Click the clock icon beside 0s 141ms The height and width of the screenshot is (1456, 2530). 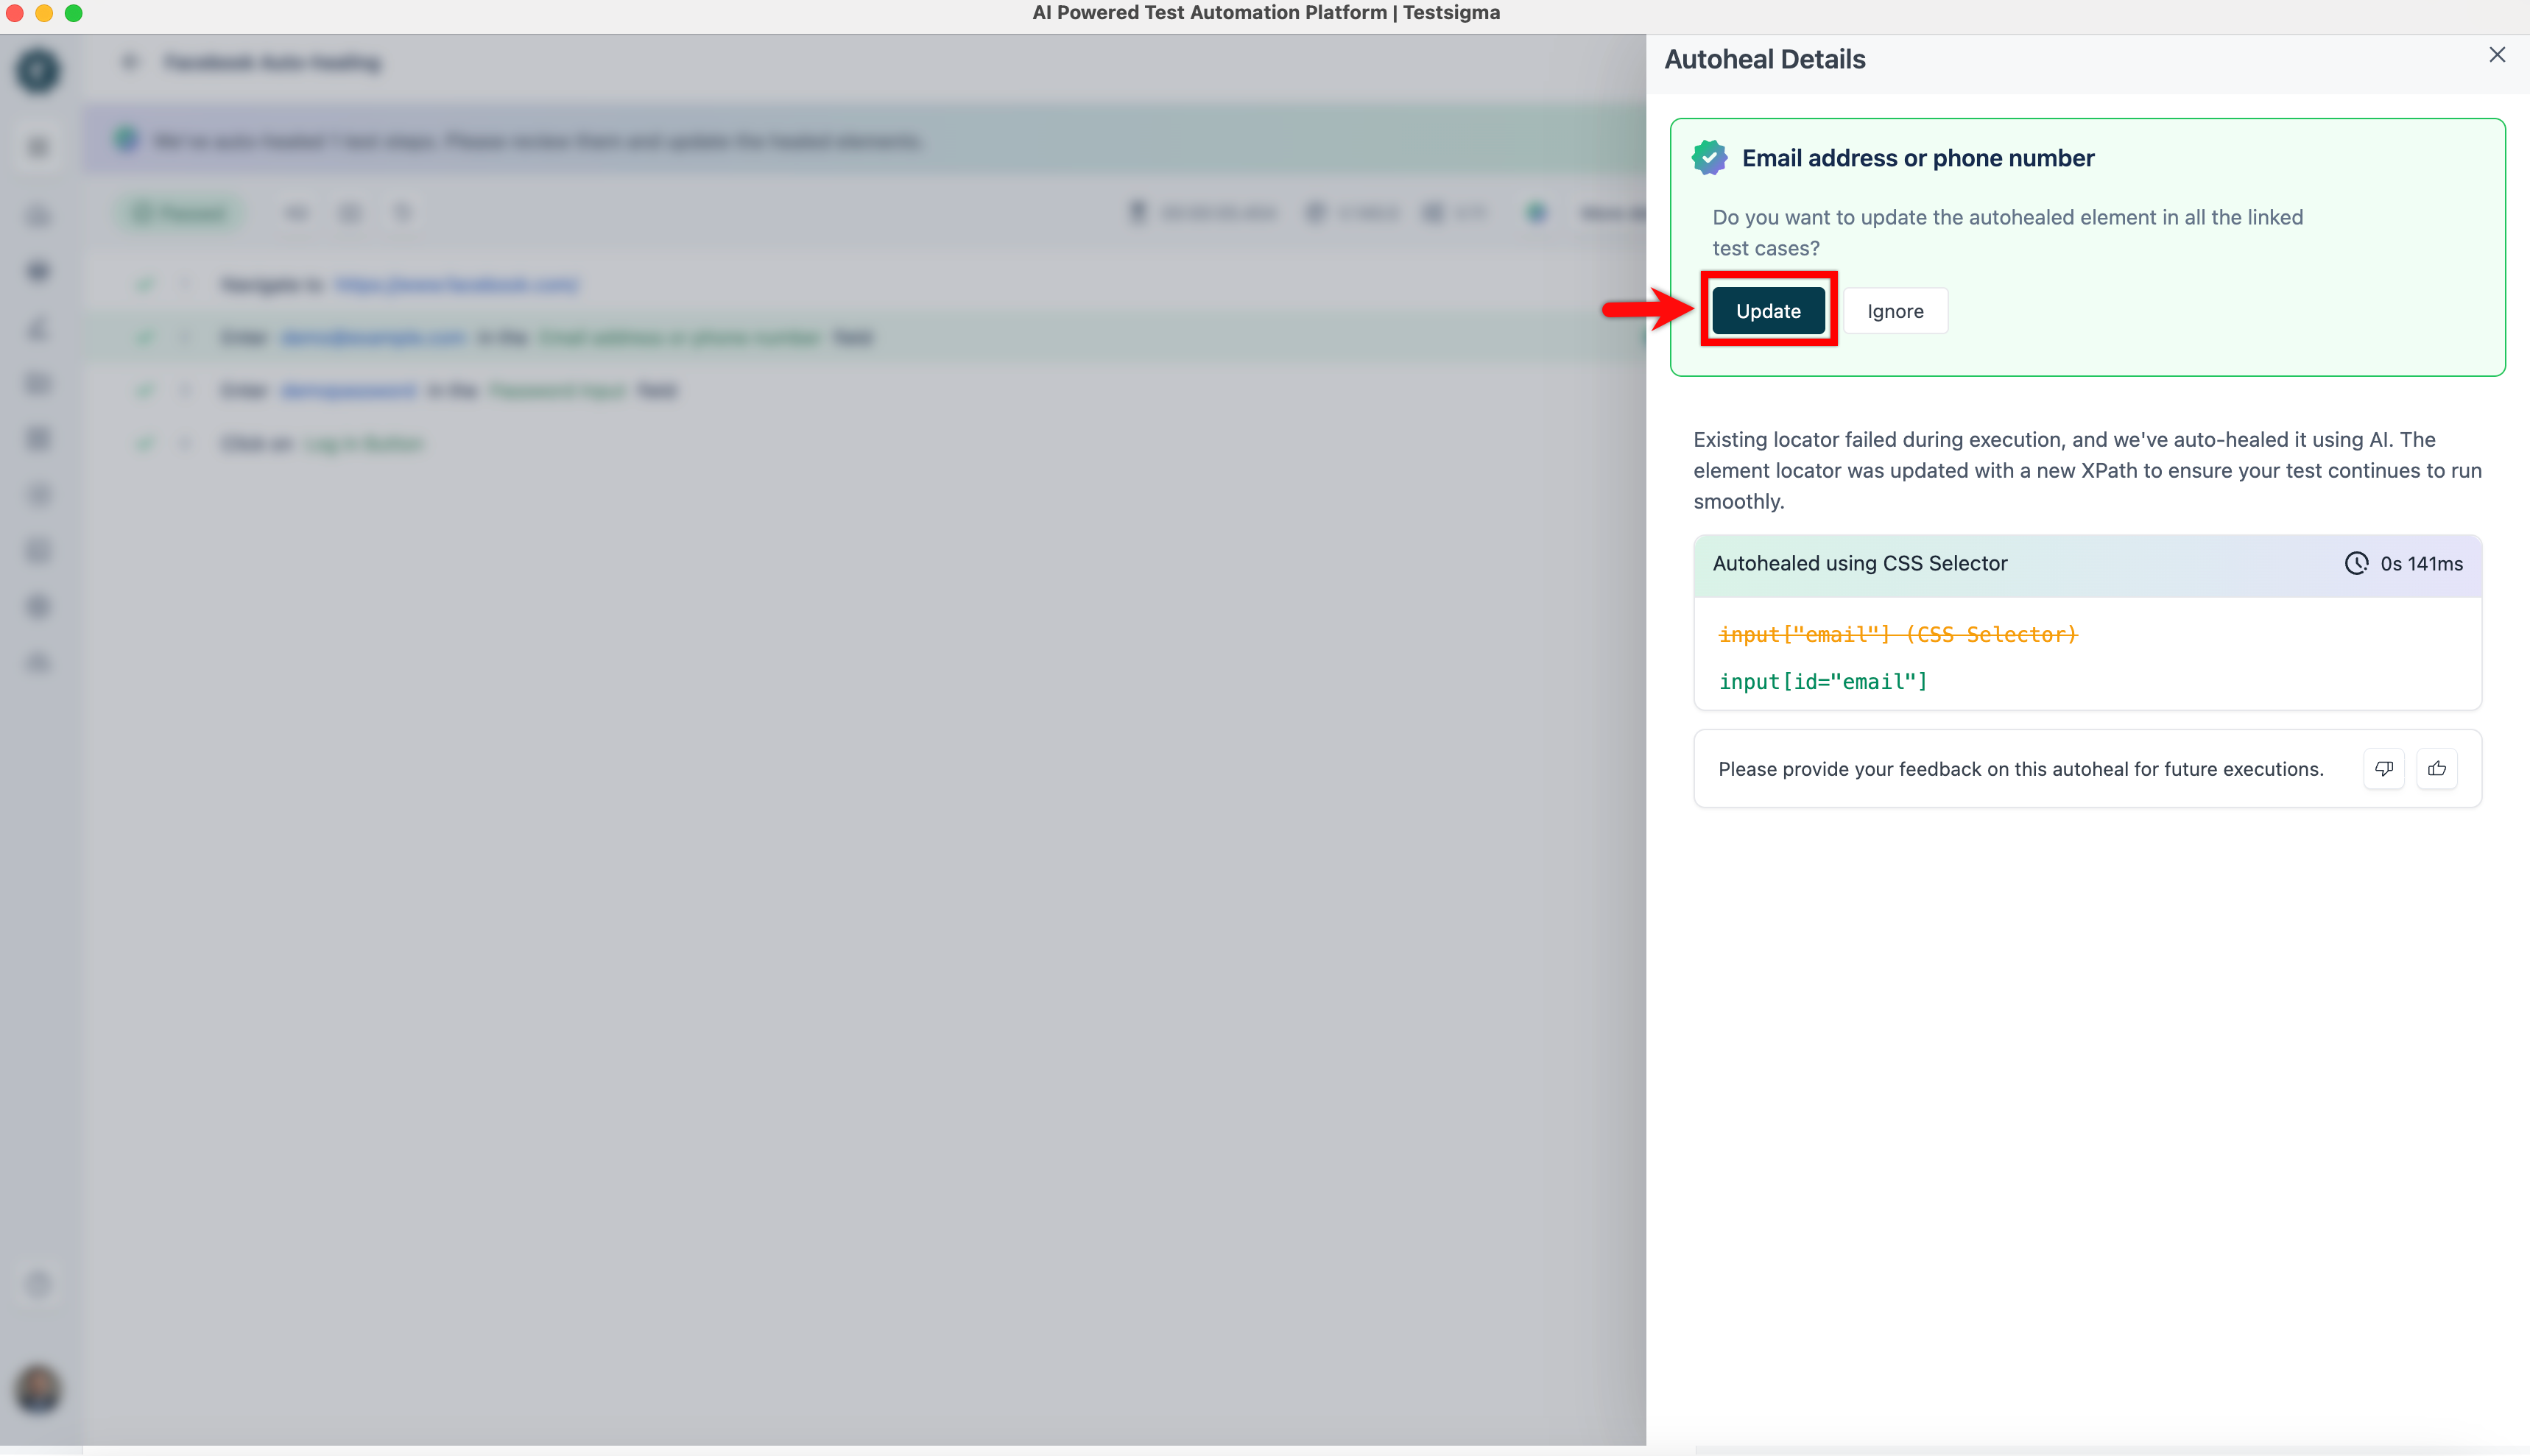tap(2356, 563)
